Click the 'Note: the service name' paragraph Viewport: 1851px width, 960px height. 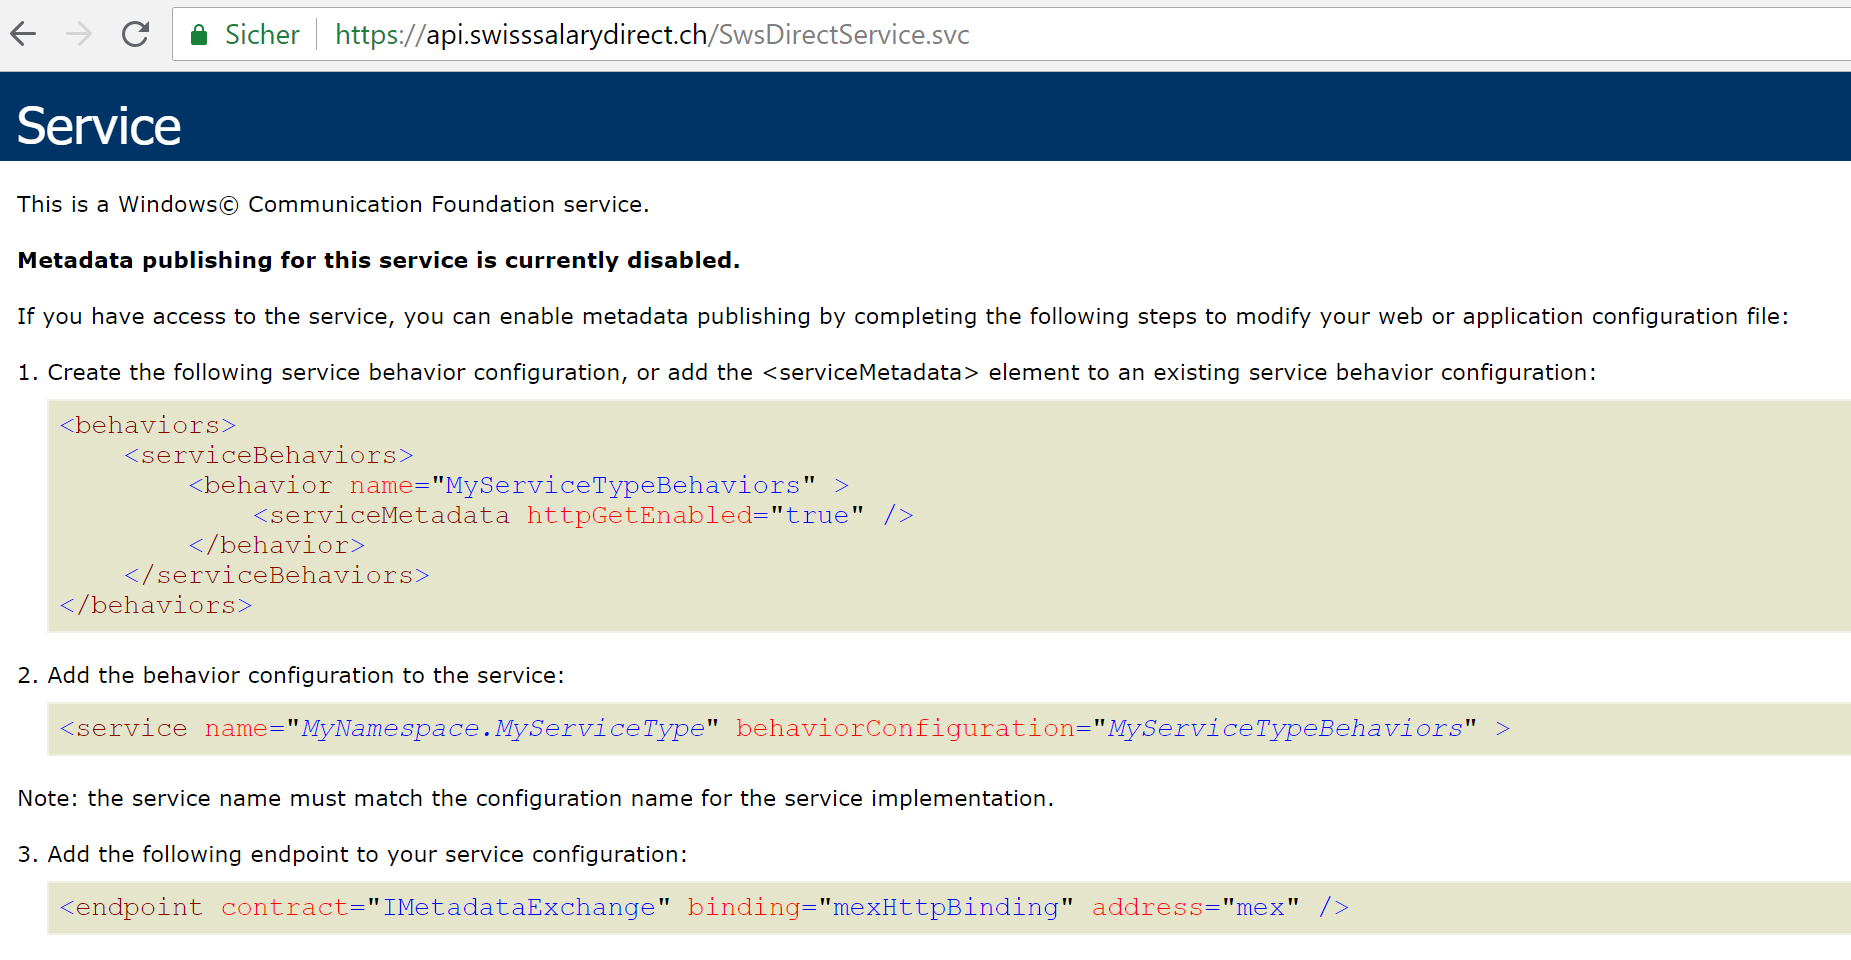[535, 798]
